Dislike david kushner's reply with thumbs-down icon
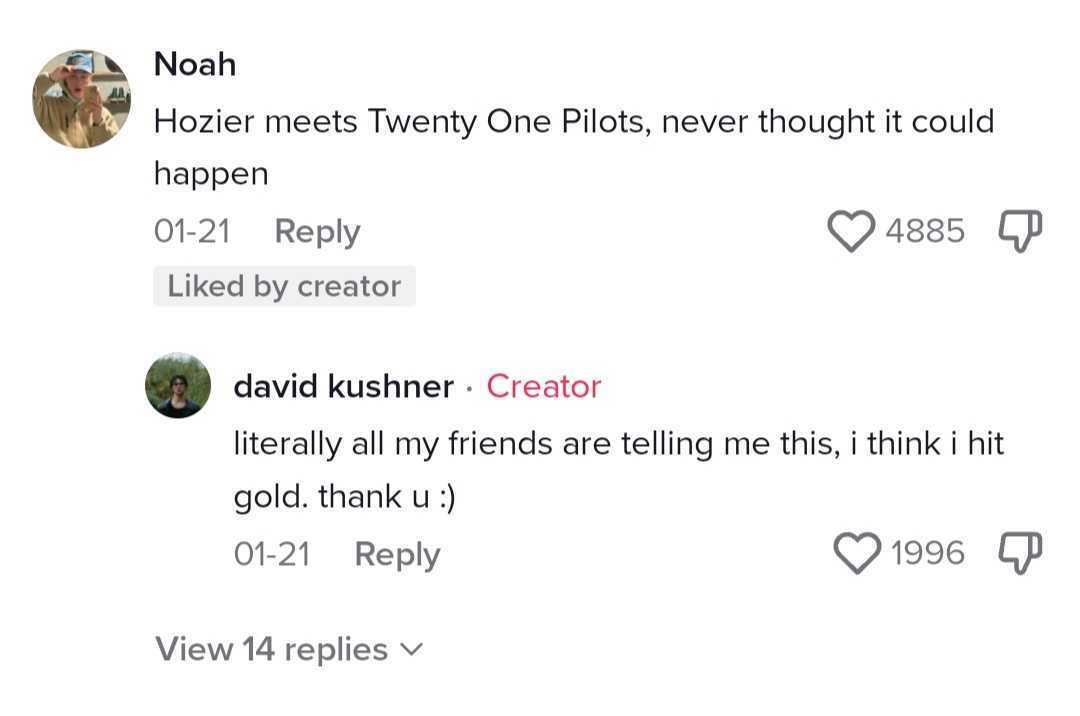Screen dimensions: 1080x716 (1020, 553)
